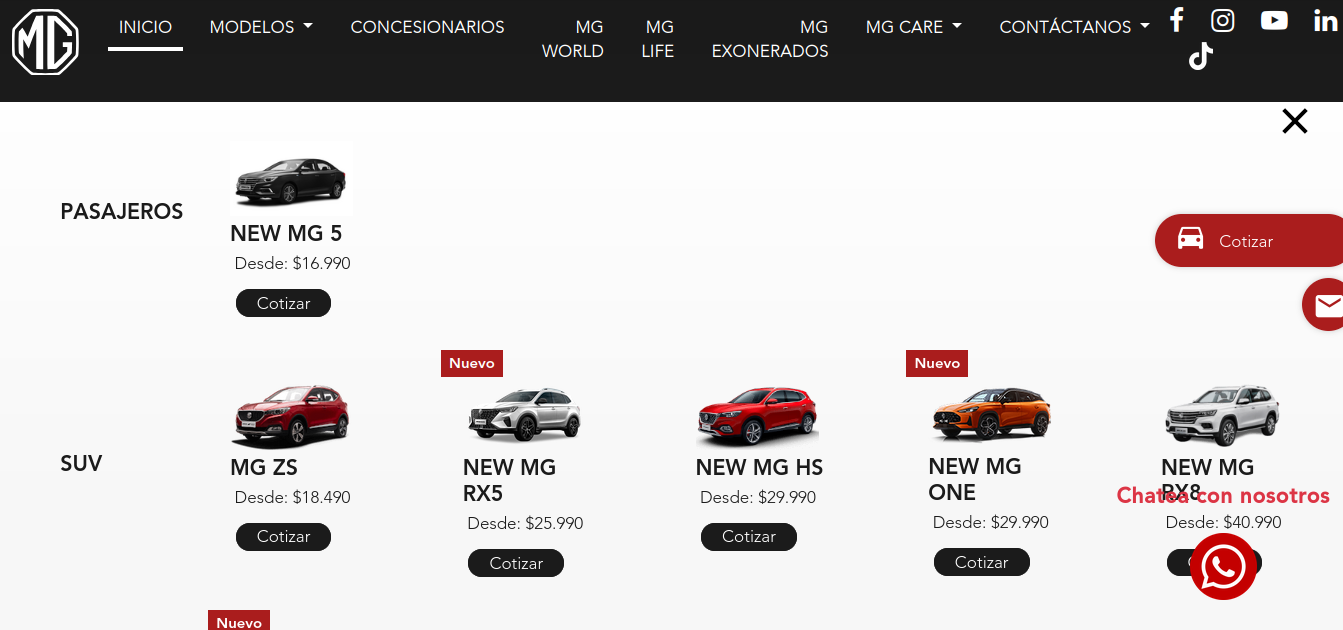The image size is (1343, 630).
Task: Select the red MG ZS car image
Action: point(291,415)
